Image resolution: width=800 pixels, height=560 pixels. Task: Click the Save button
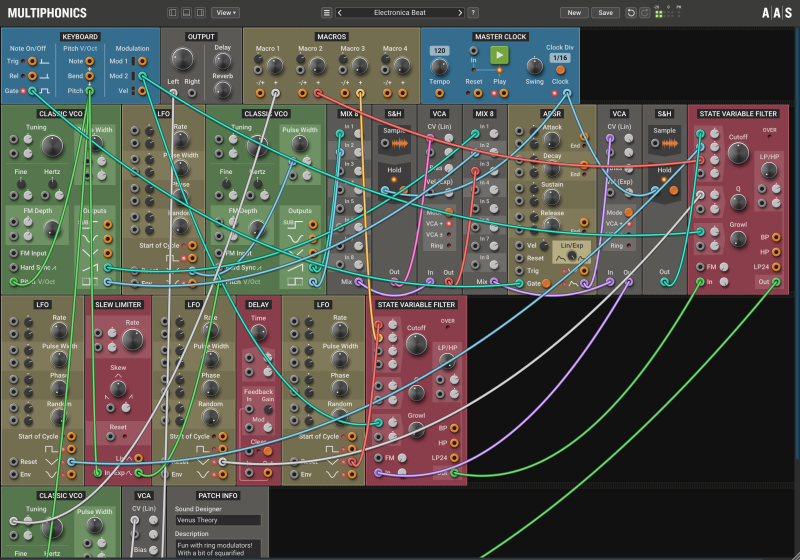(x=605, y=13)
